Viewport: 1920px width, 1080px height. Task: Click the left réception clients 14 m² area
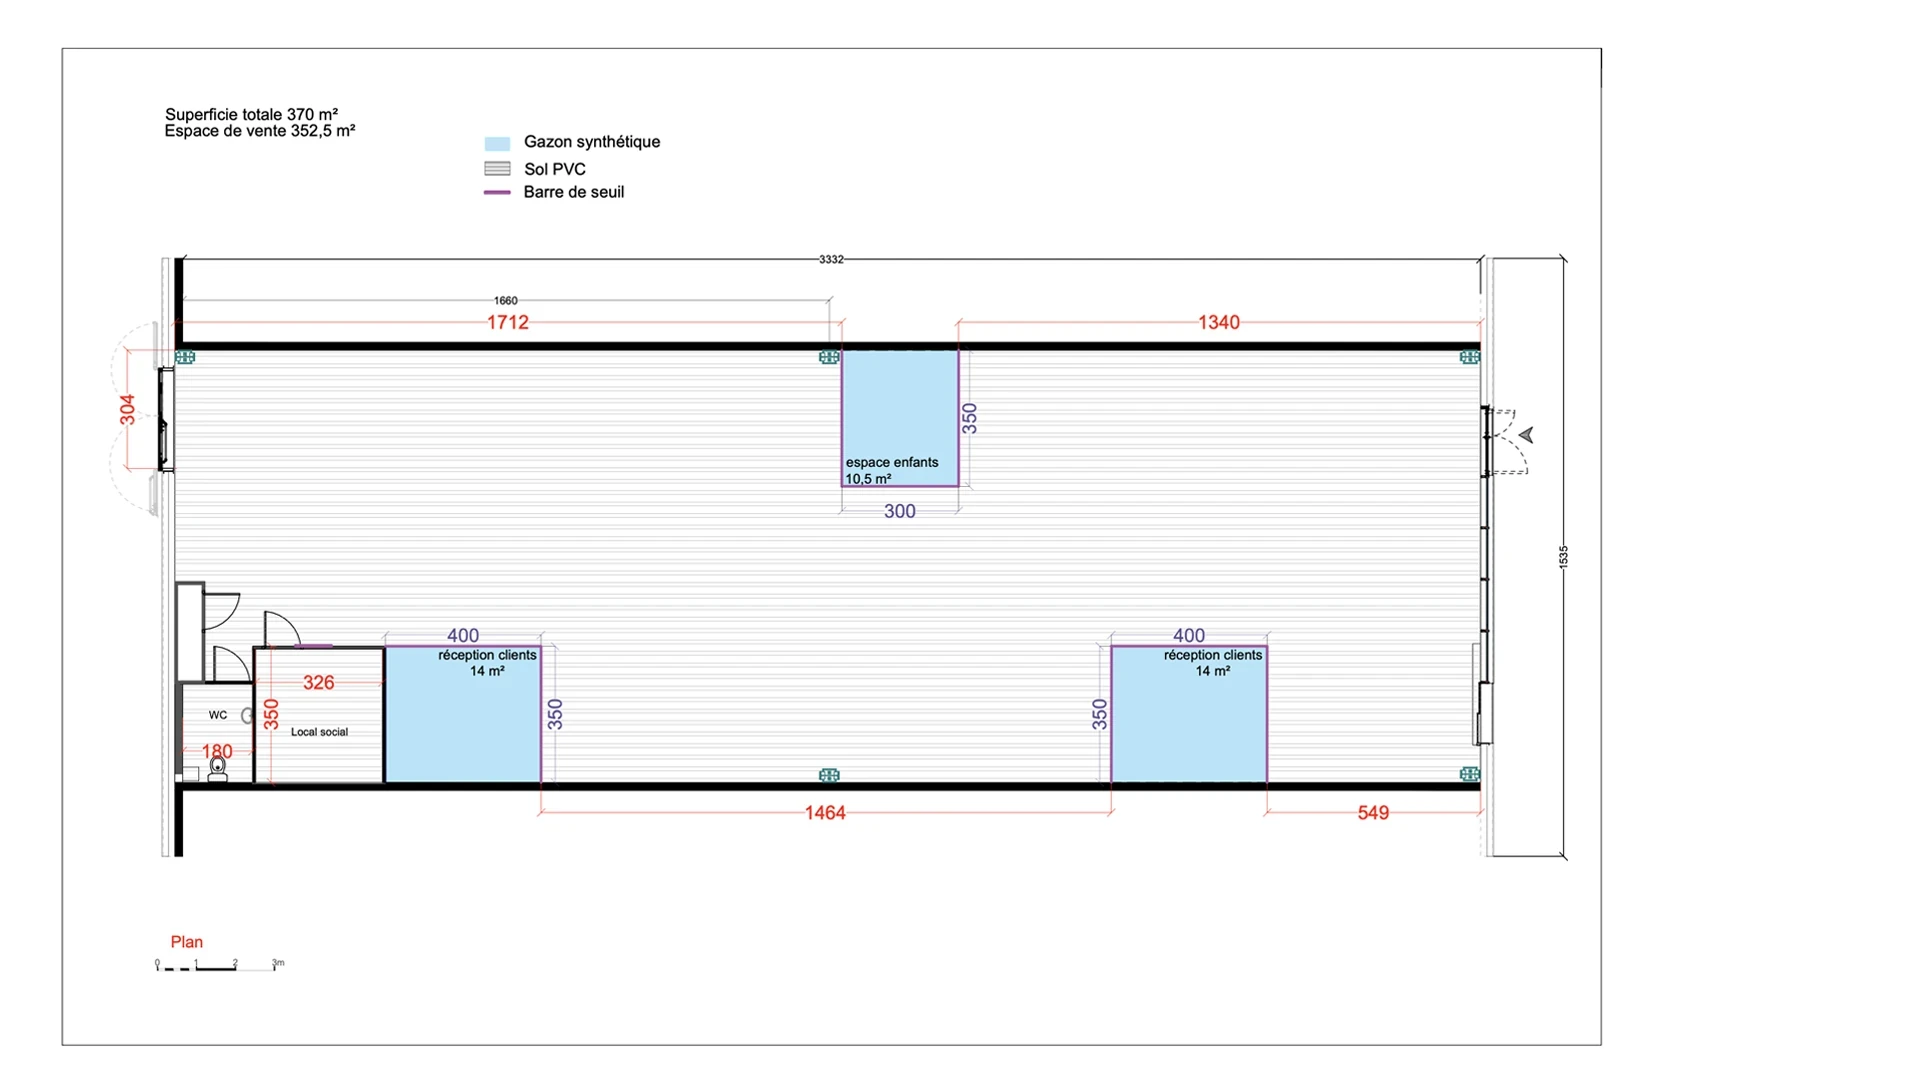(x=463, y=714)
